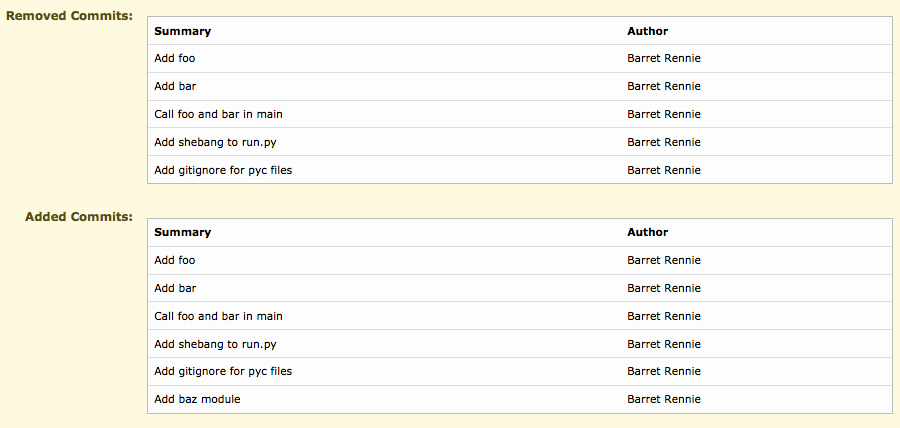Select 'Add gitignore for pyc files' in Added Commits
The height and width of the screenshot is (428, 900).
[x=223, y=372]
